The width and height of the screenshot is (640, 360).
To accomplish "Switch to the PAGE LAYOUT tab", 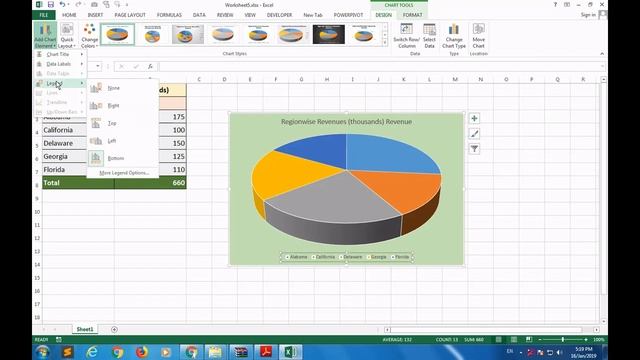I will [x=130, y=15].
